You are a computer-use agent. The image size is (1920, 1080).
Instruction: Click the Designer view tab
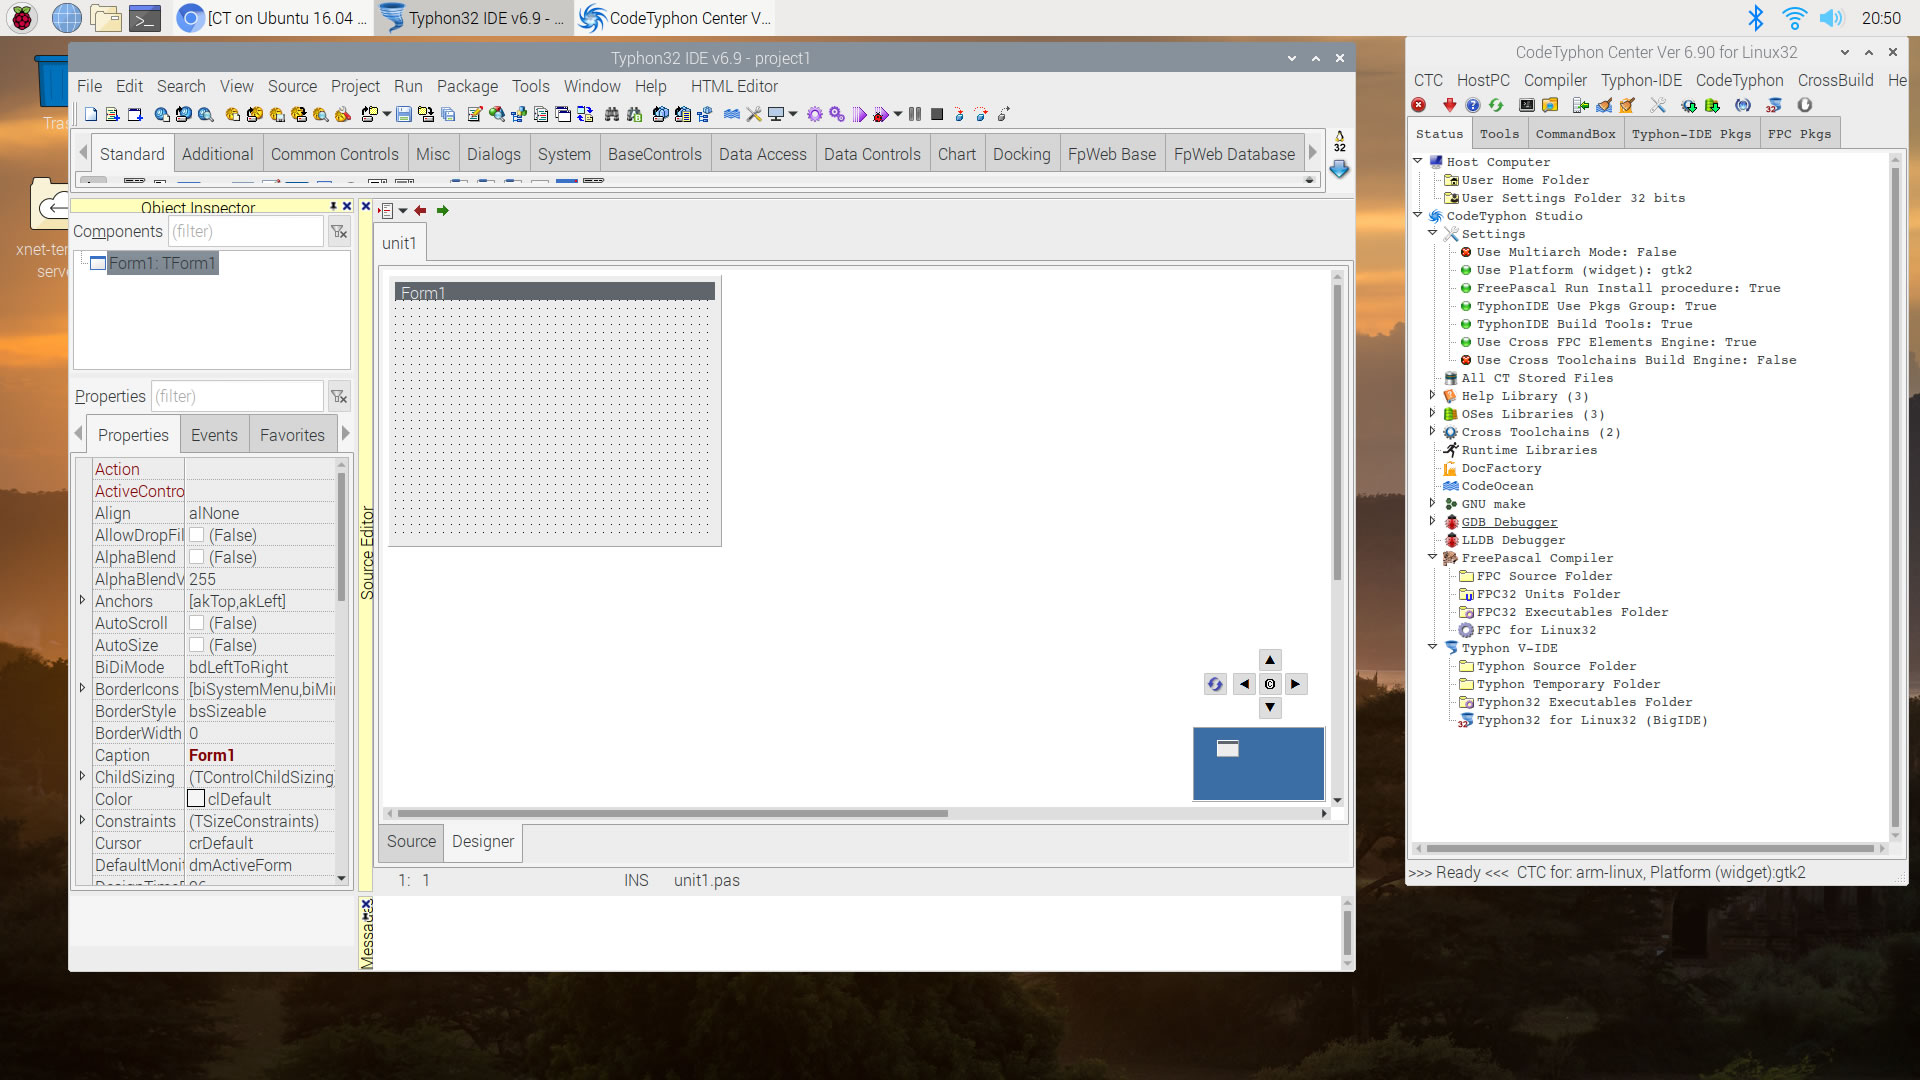pos(483,842)
